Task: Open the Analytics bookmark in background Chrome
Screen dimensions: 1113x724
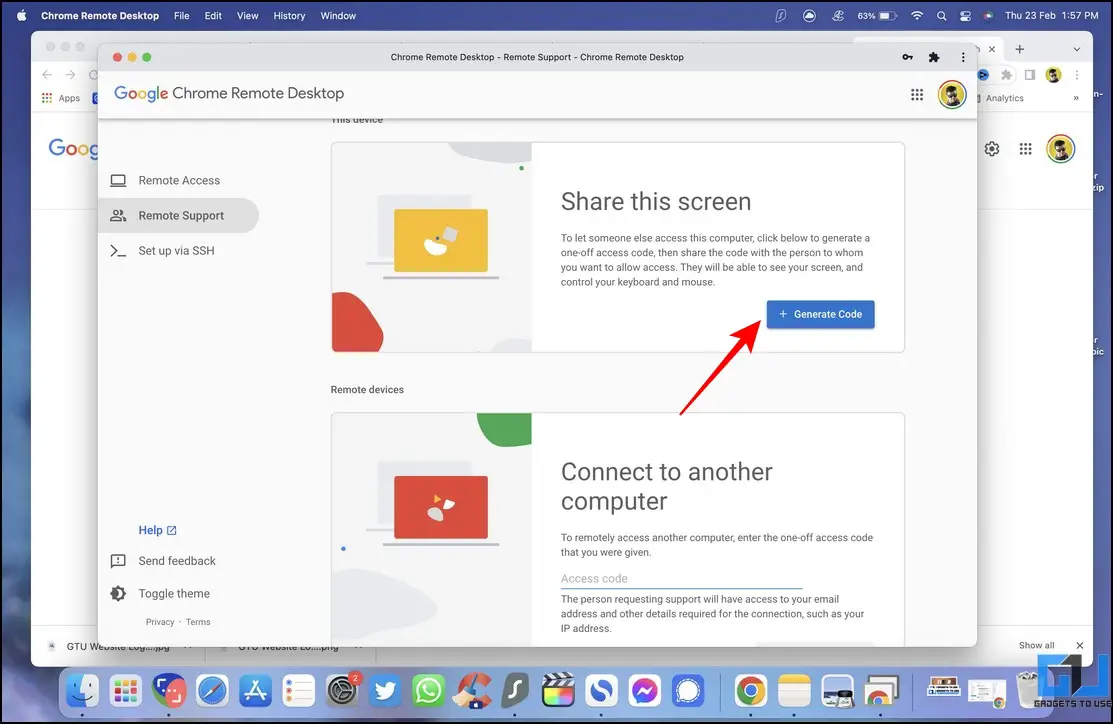Action: pyautogui.click(x=1004, y=98)
